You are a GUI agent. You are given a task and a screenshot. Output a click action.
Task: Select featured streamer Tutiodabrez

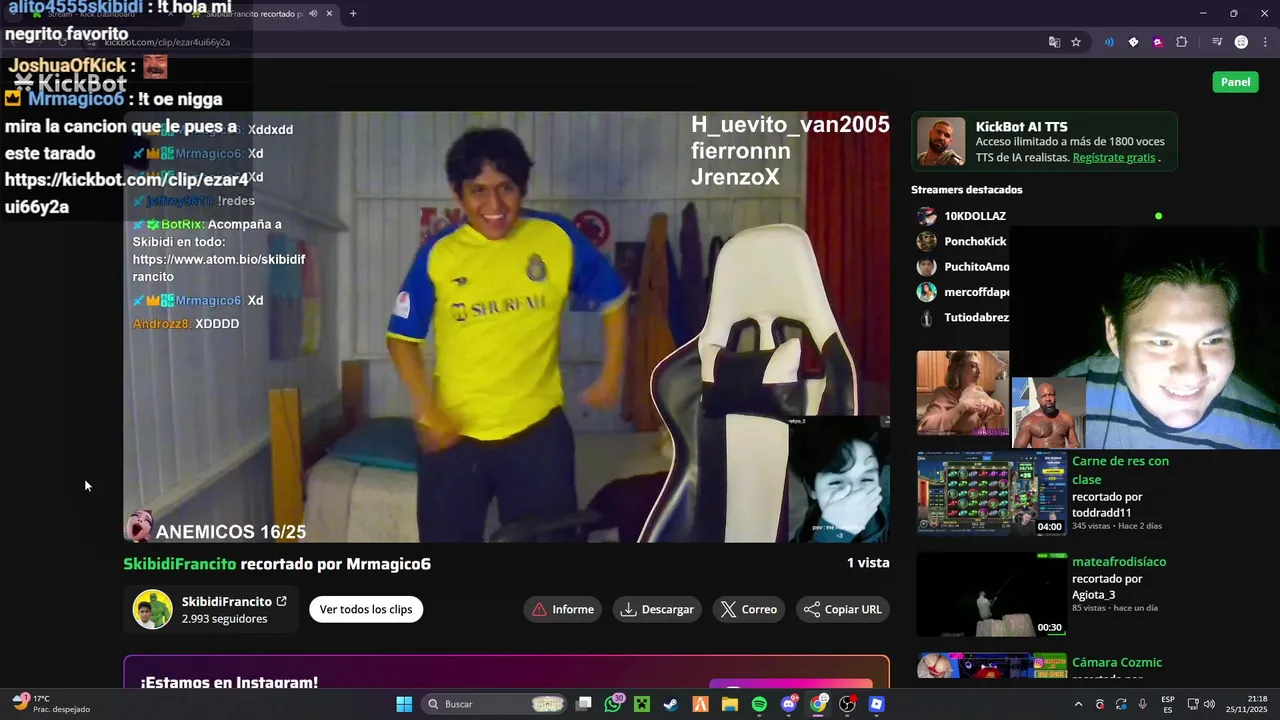click(x=977, y=317)
